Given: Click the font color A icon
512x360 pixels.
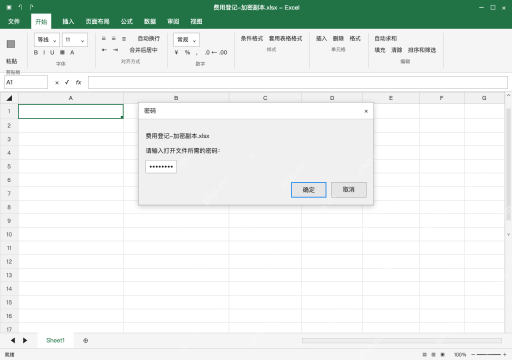Looking at the screenshot, I should point(72,52).
